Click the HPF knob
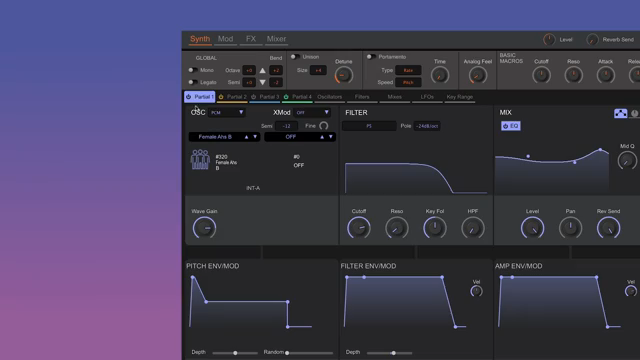The image size is (640, 360). pyautogui.click(x=473, y=228)
